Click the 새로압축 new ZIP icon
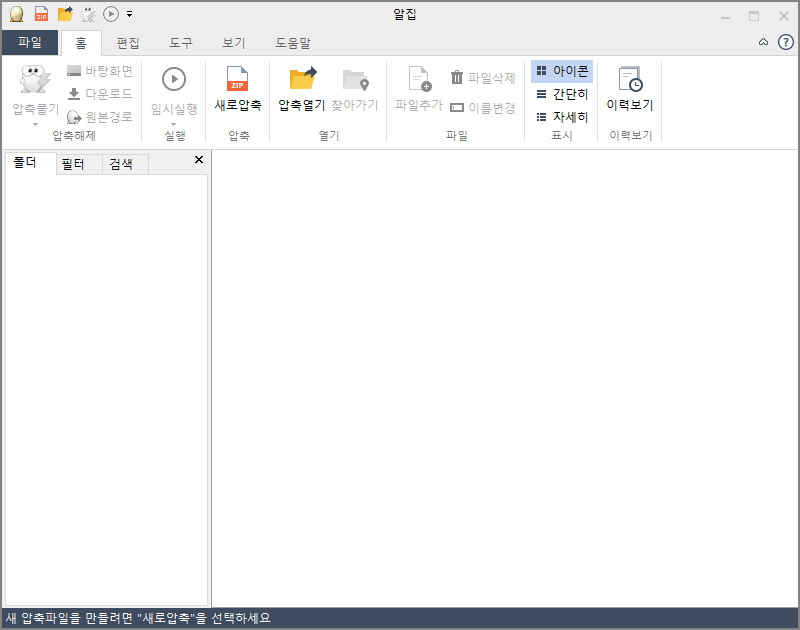 coord(238,79)
